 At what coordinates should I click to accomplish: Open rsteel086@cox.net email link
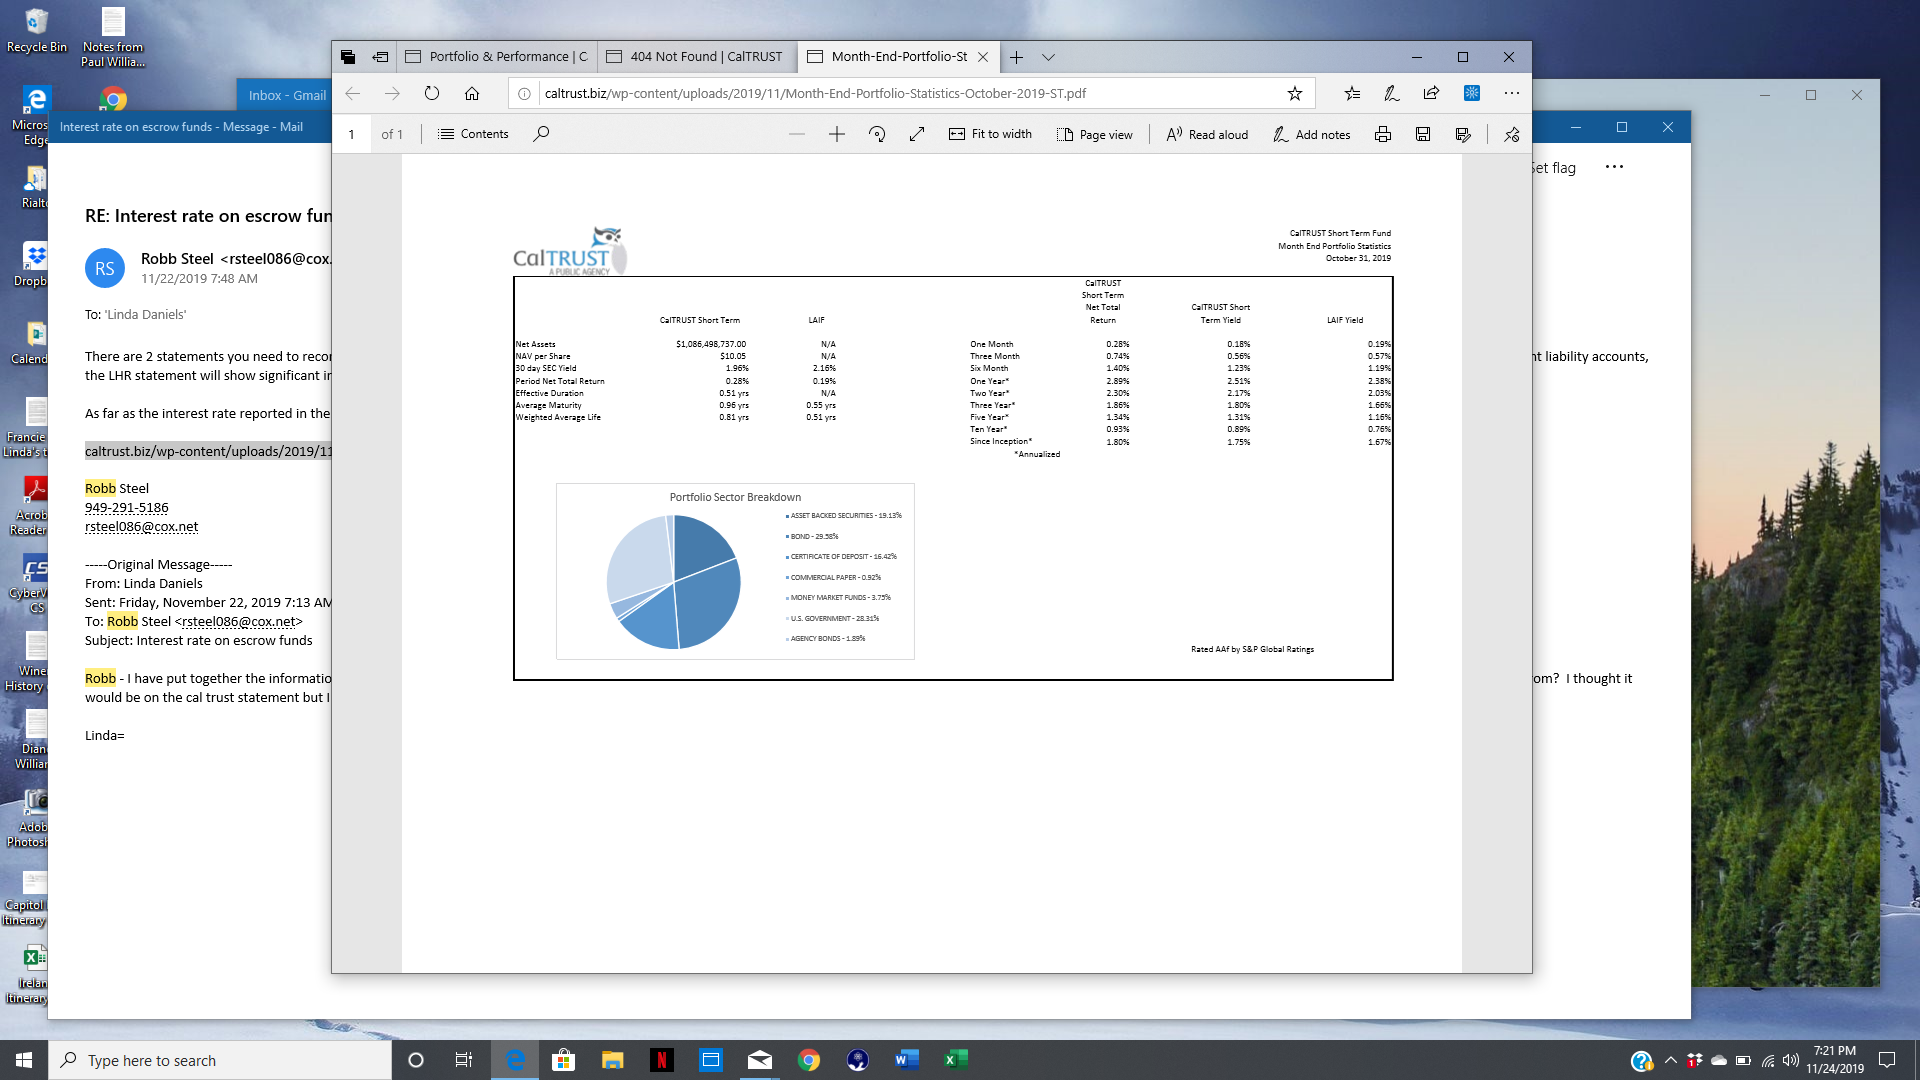coord(141,527)
